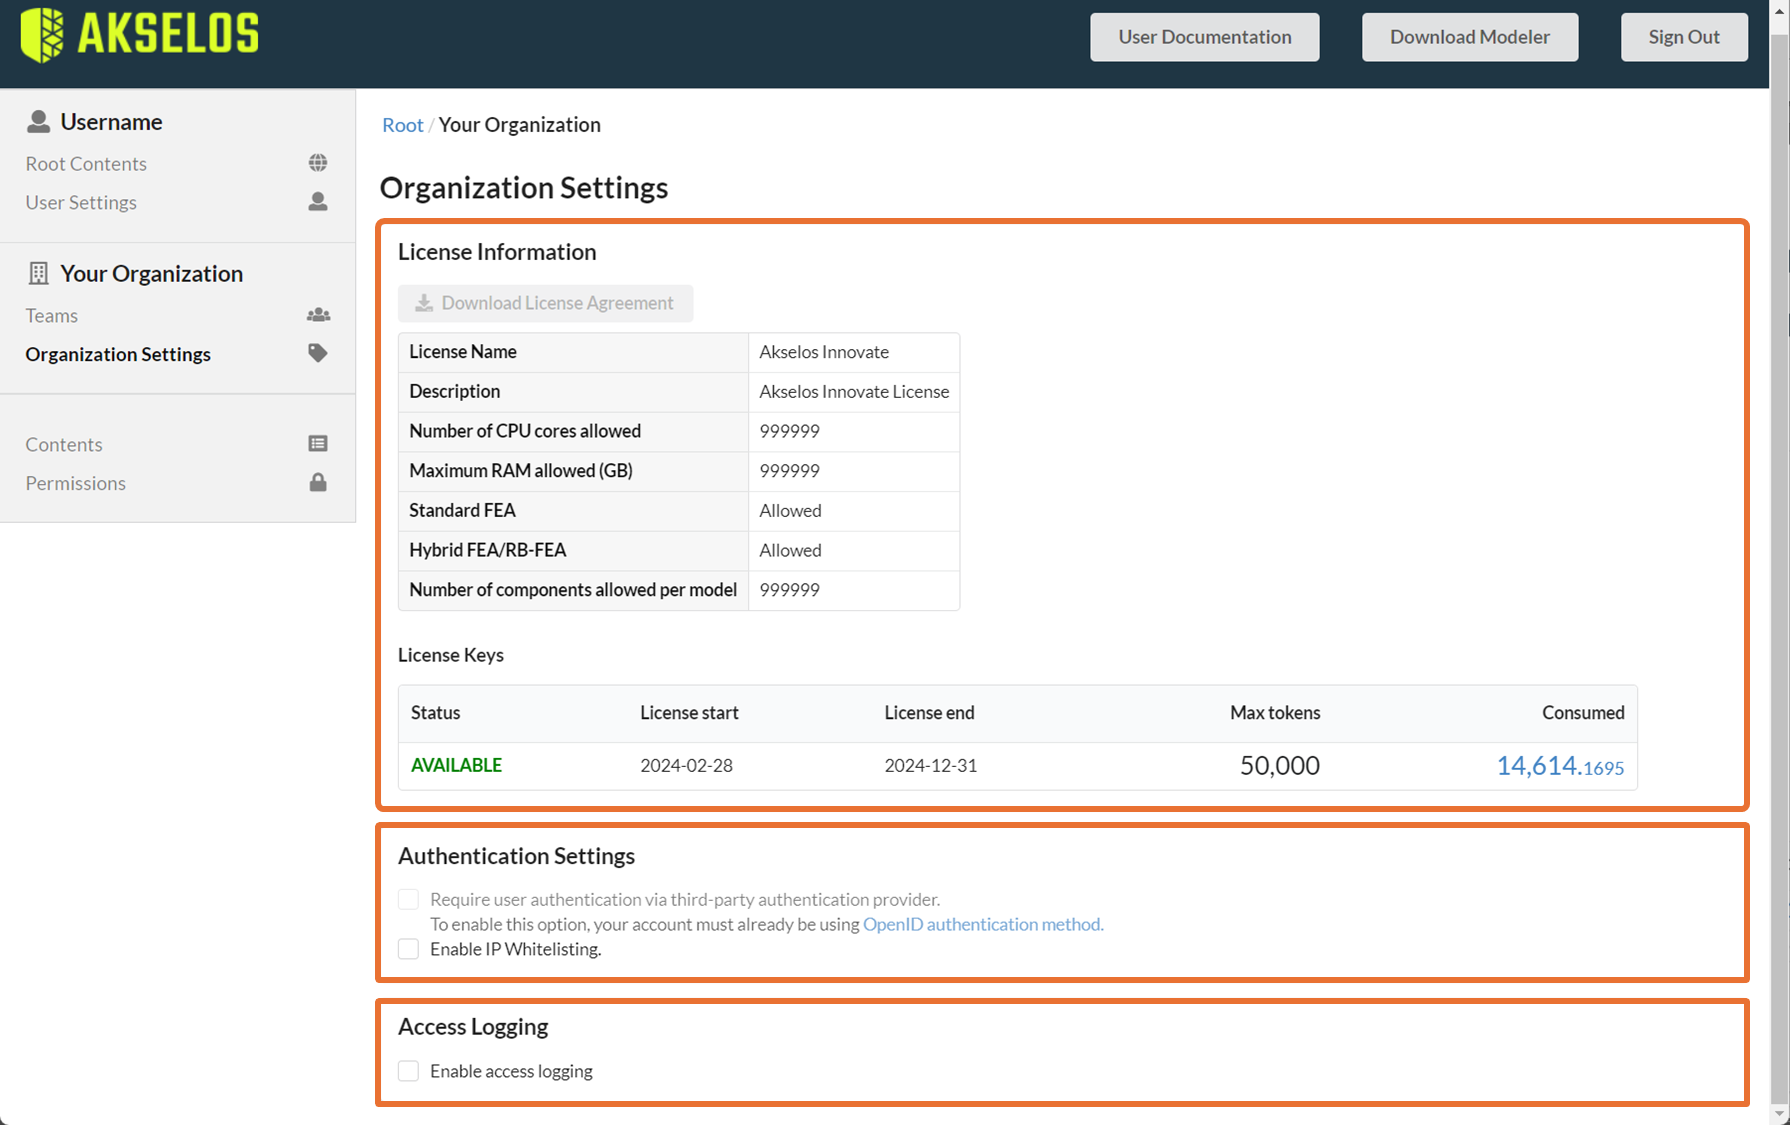Open the OpenID authentication method link
This screenshot has width=1790, height=1125.
(983, 924)
